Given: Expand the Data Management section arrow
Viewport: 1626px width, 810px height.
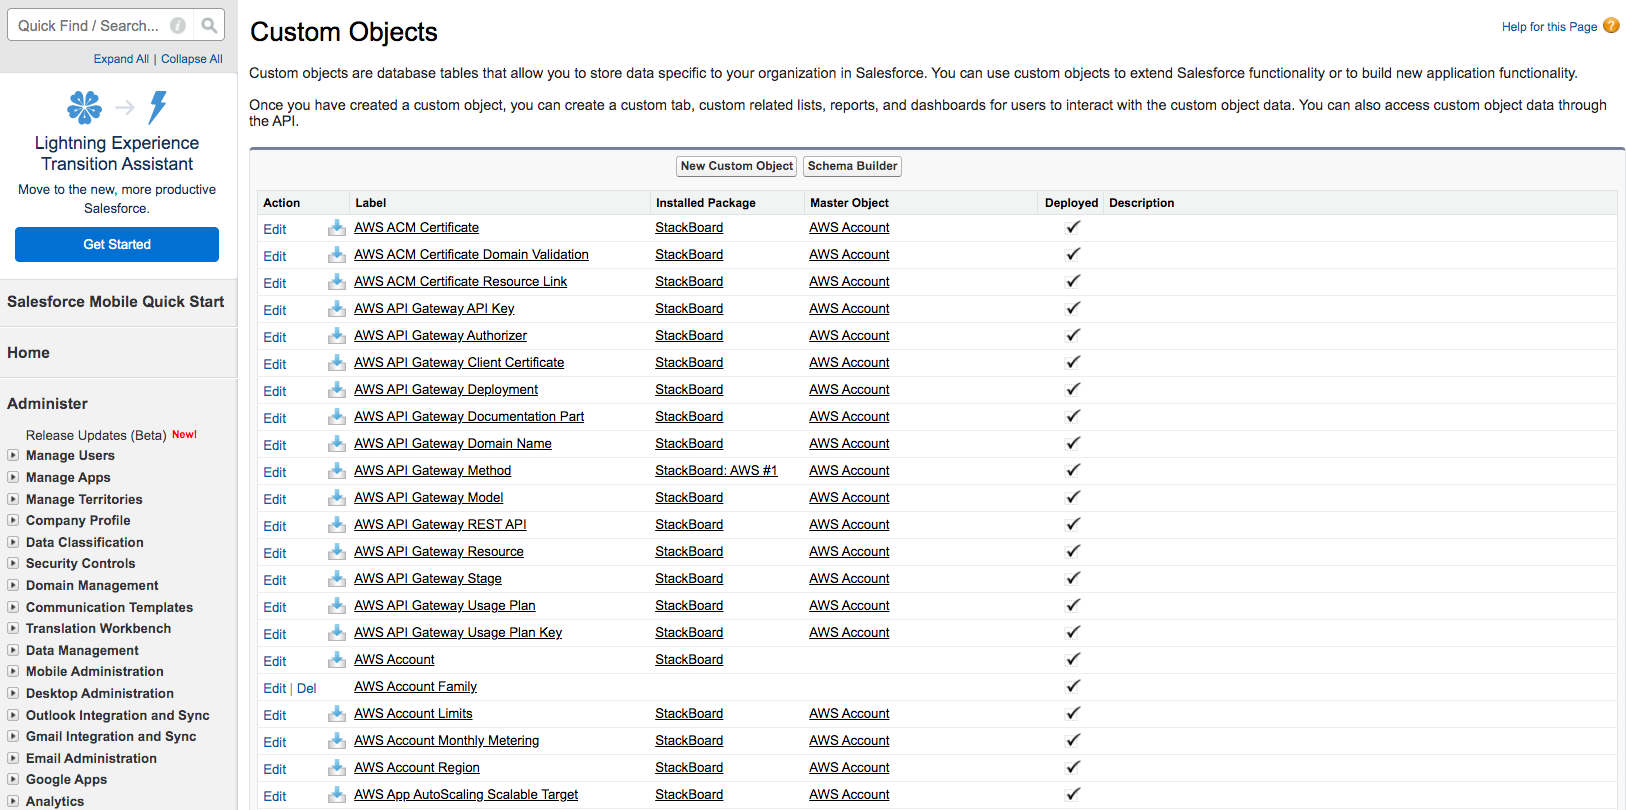Looking at the screenshot, I should 13,651.
